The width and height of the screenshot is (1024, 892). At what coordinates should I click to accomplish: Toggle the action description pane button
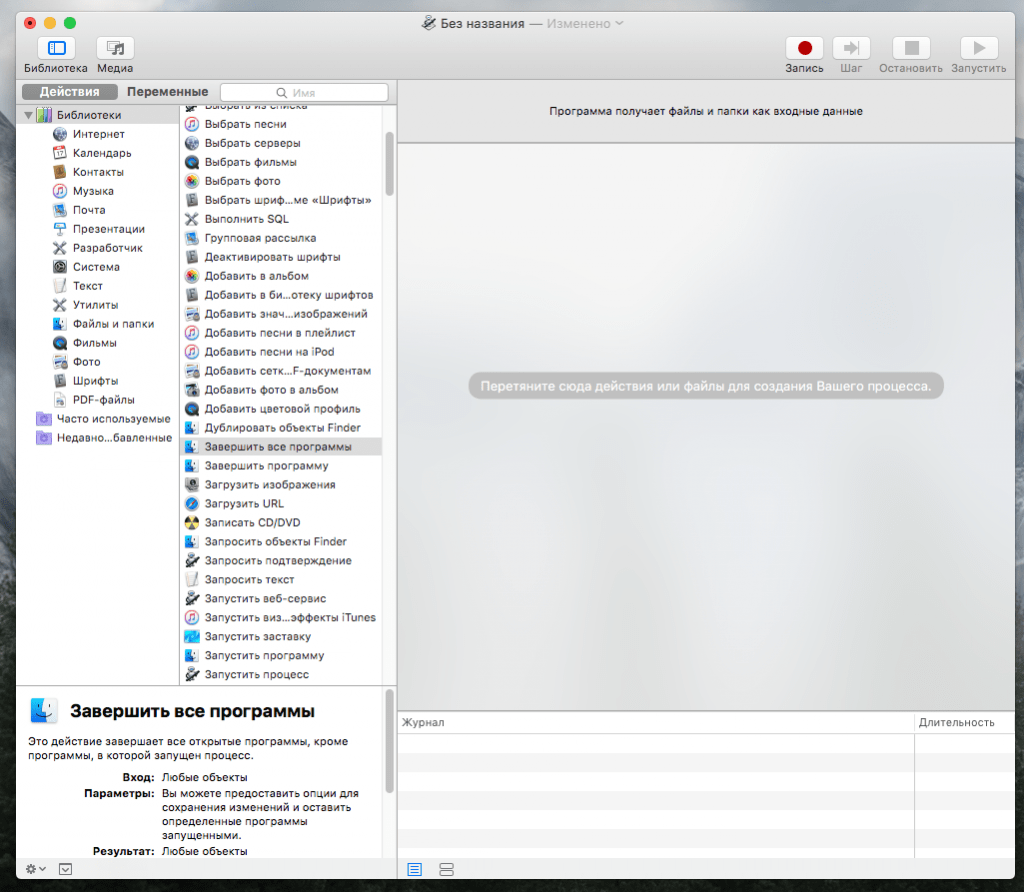click(65, 869)
